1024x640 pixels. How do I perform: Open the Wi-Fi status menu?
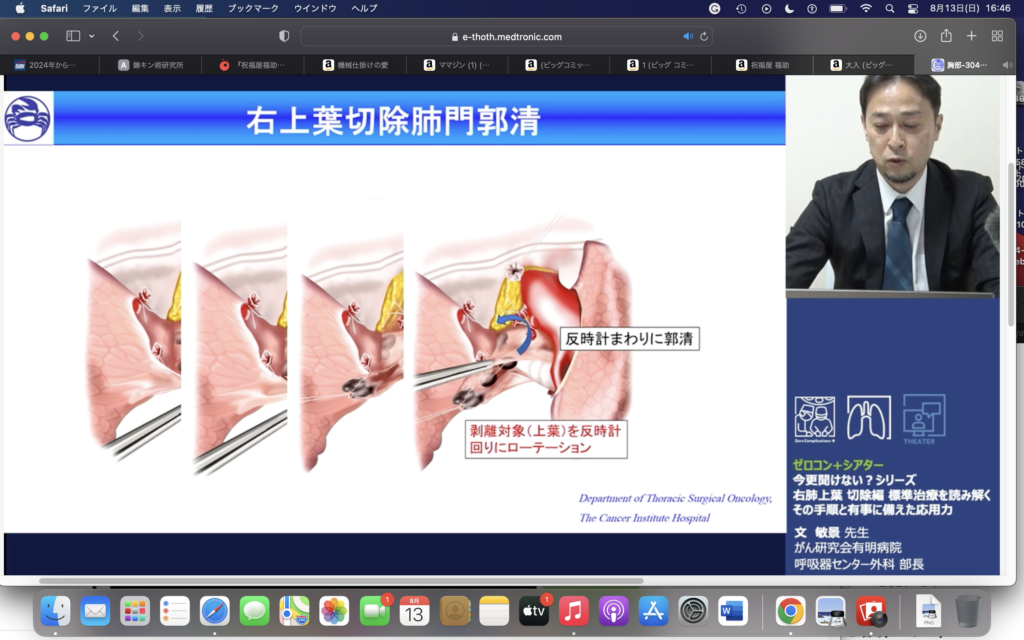coord(865,8)
